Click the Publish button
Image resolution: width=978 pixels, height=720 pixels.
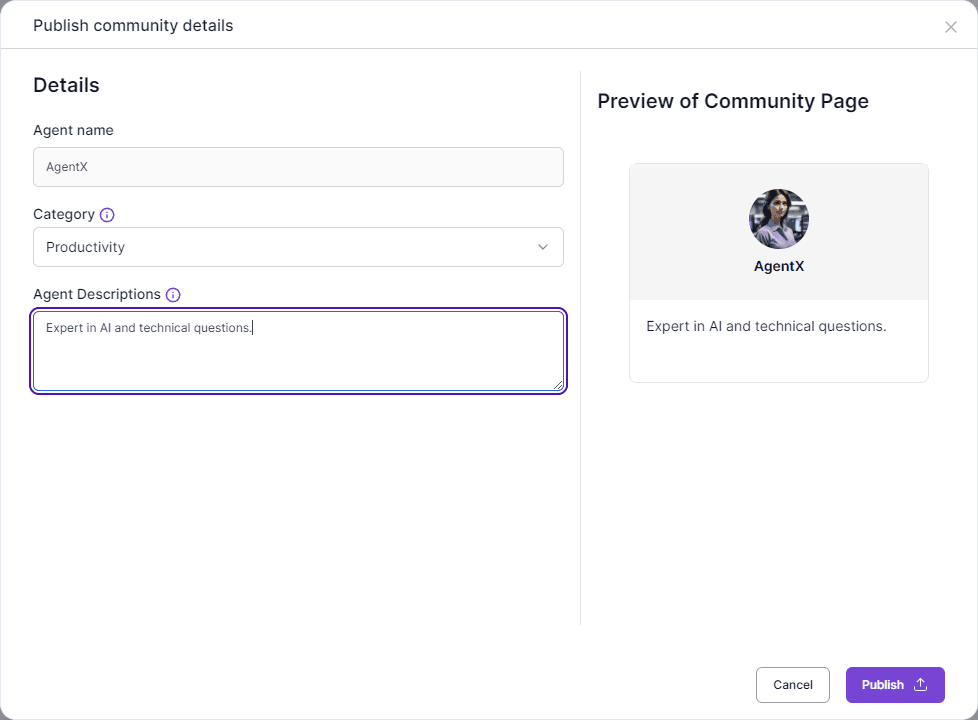(x=895, y=685)
